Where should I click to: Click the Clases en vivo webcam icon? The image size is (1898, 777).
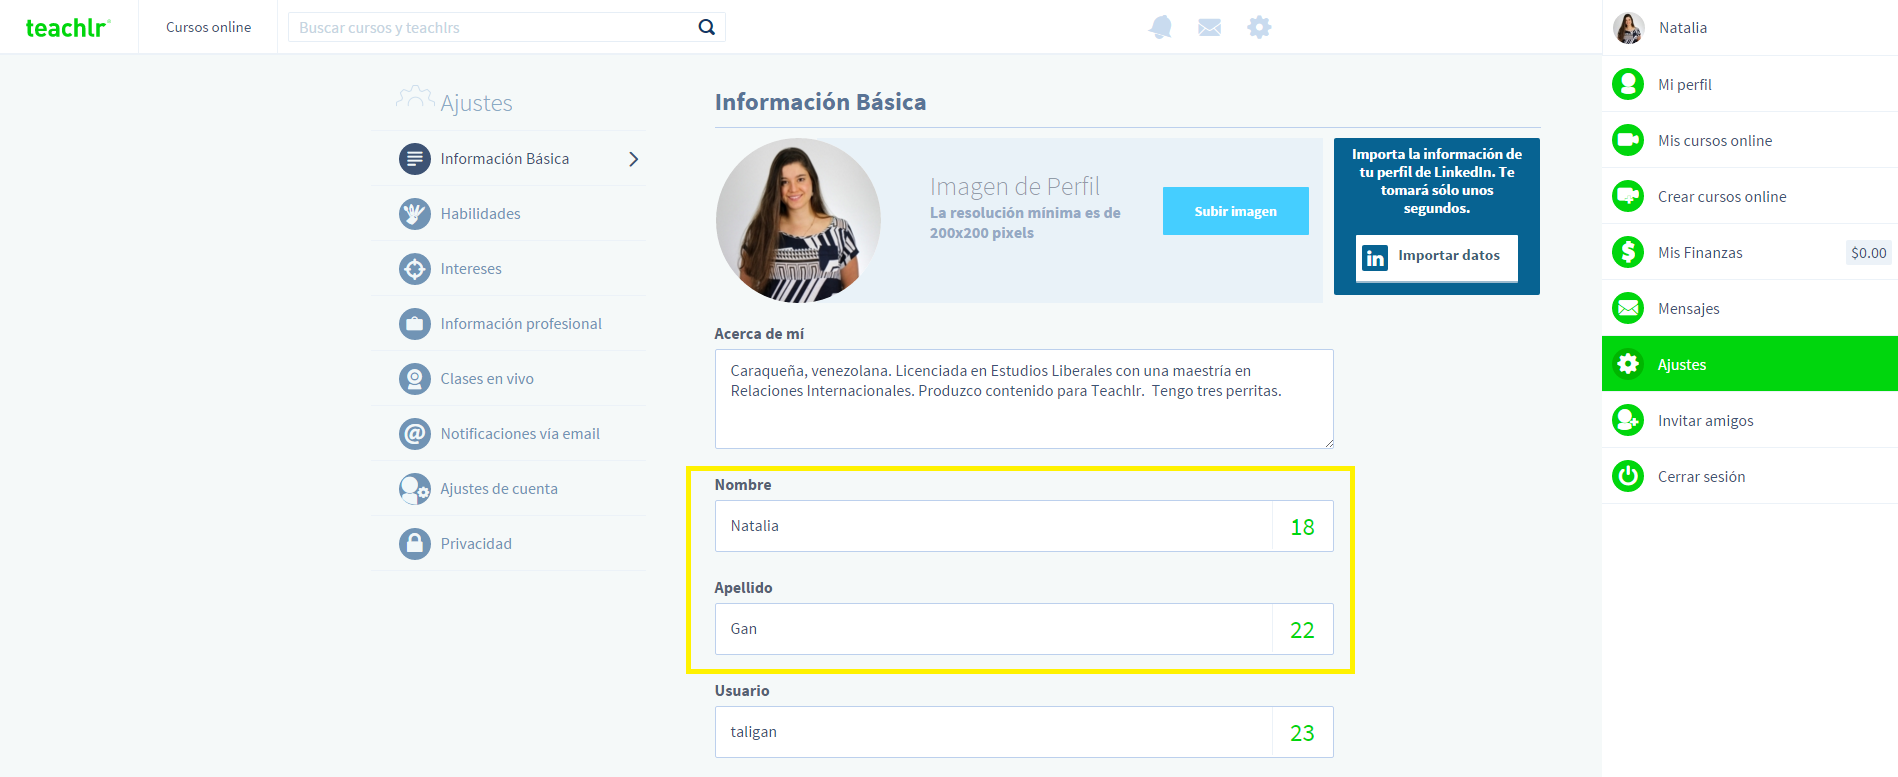(x=415, y=379)
